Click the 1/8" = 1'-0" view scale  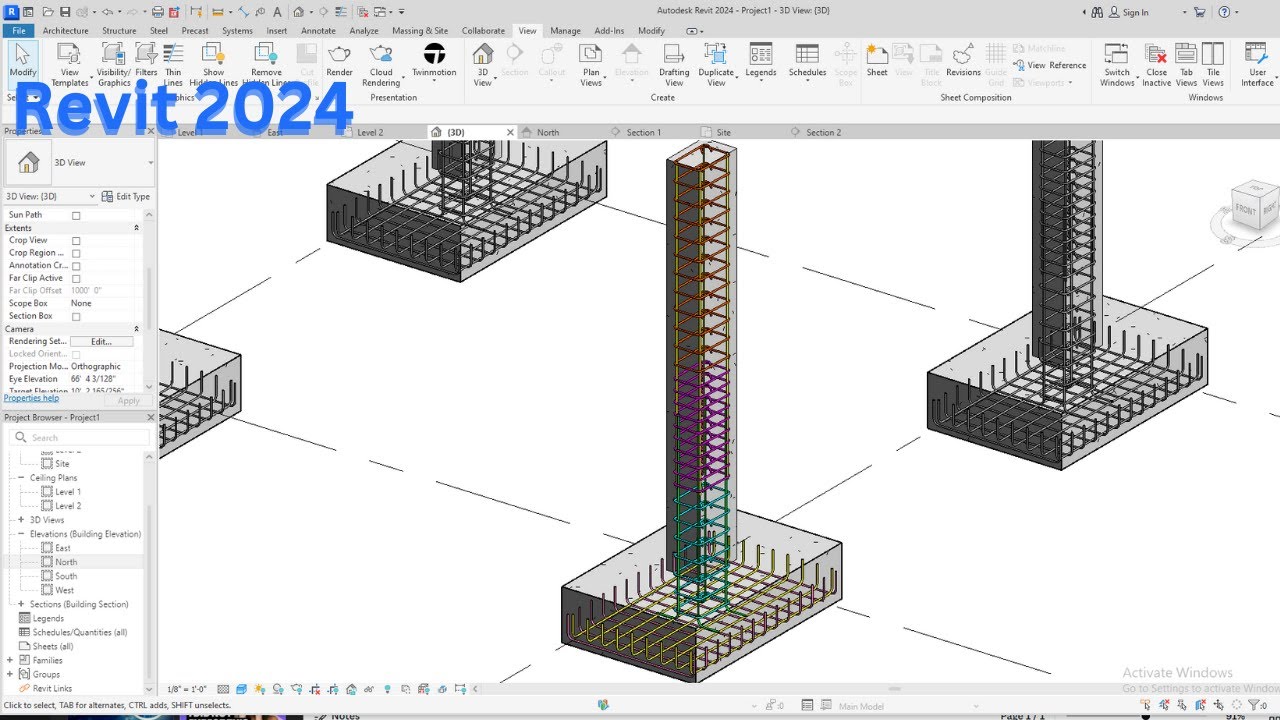[187, 689]
